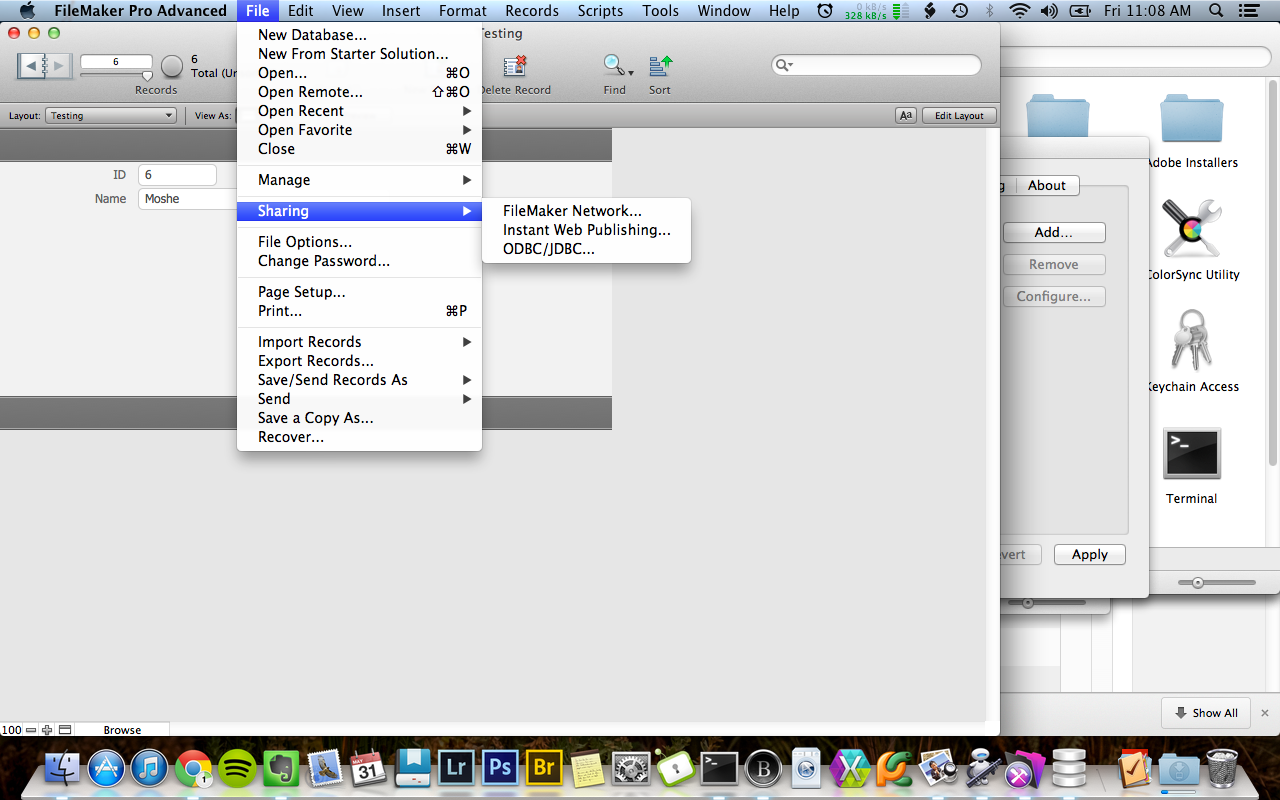Launch App Store from the Dock
The width and height of the screenshot is (1280, 800).
(x=106, y=768)
